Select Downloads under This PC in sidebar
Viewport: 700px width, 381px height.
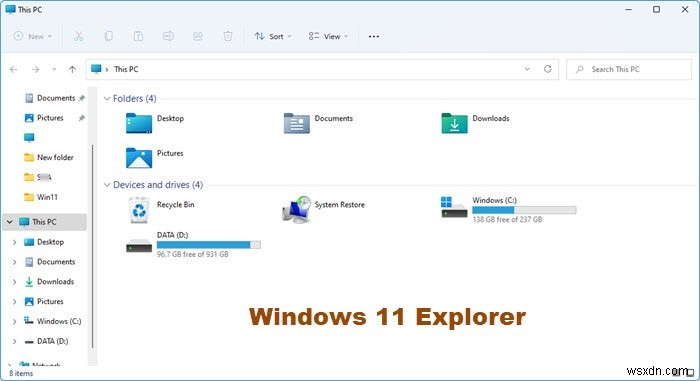tap(49, 281)
